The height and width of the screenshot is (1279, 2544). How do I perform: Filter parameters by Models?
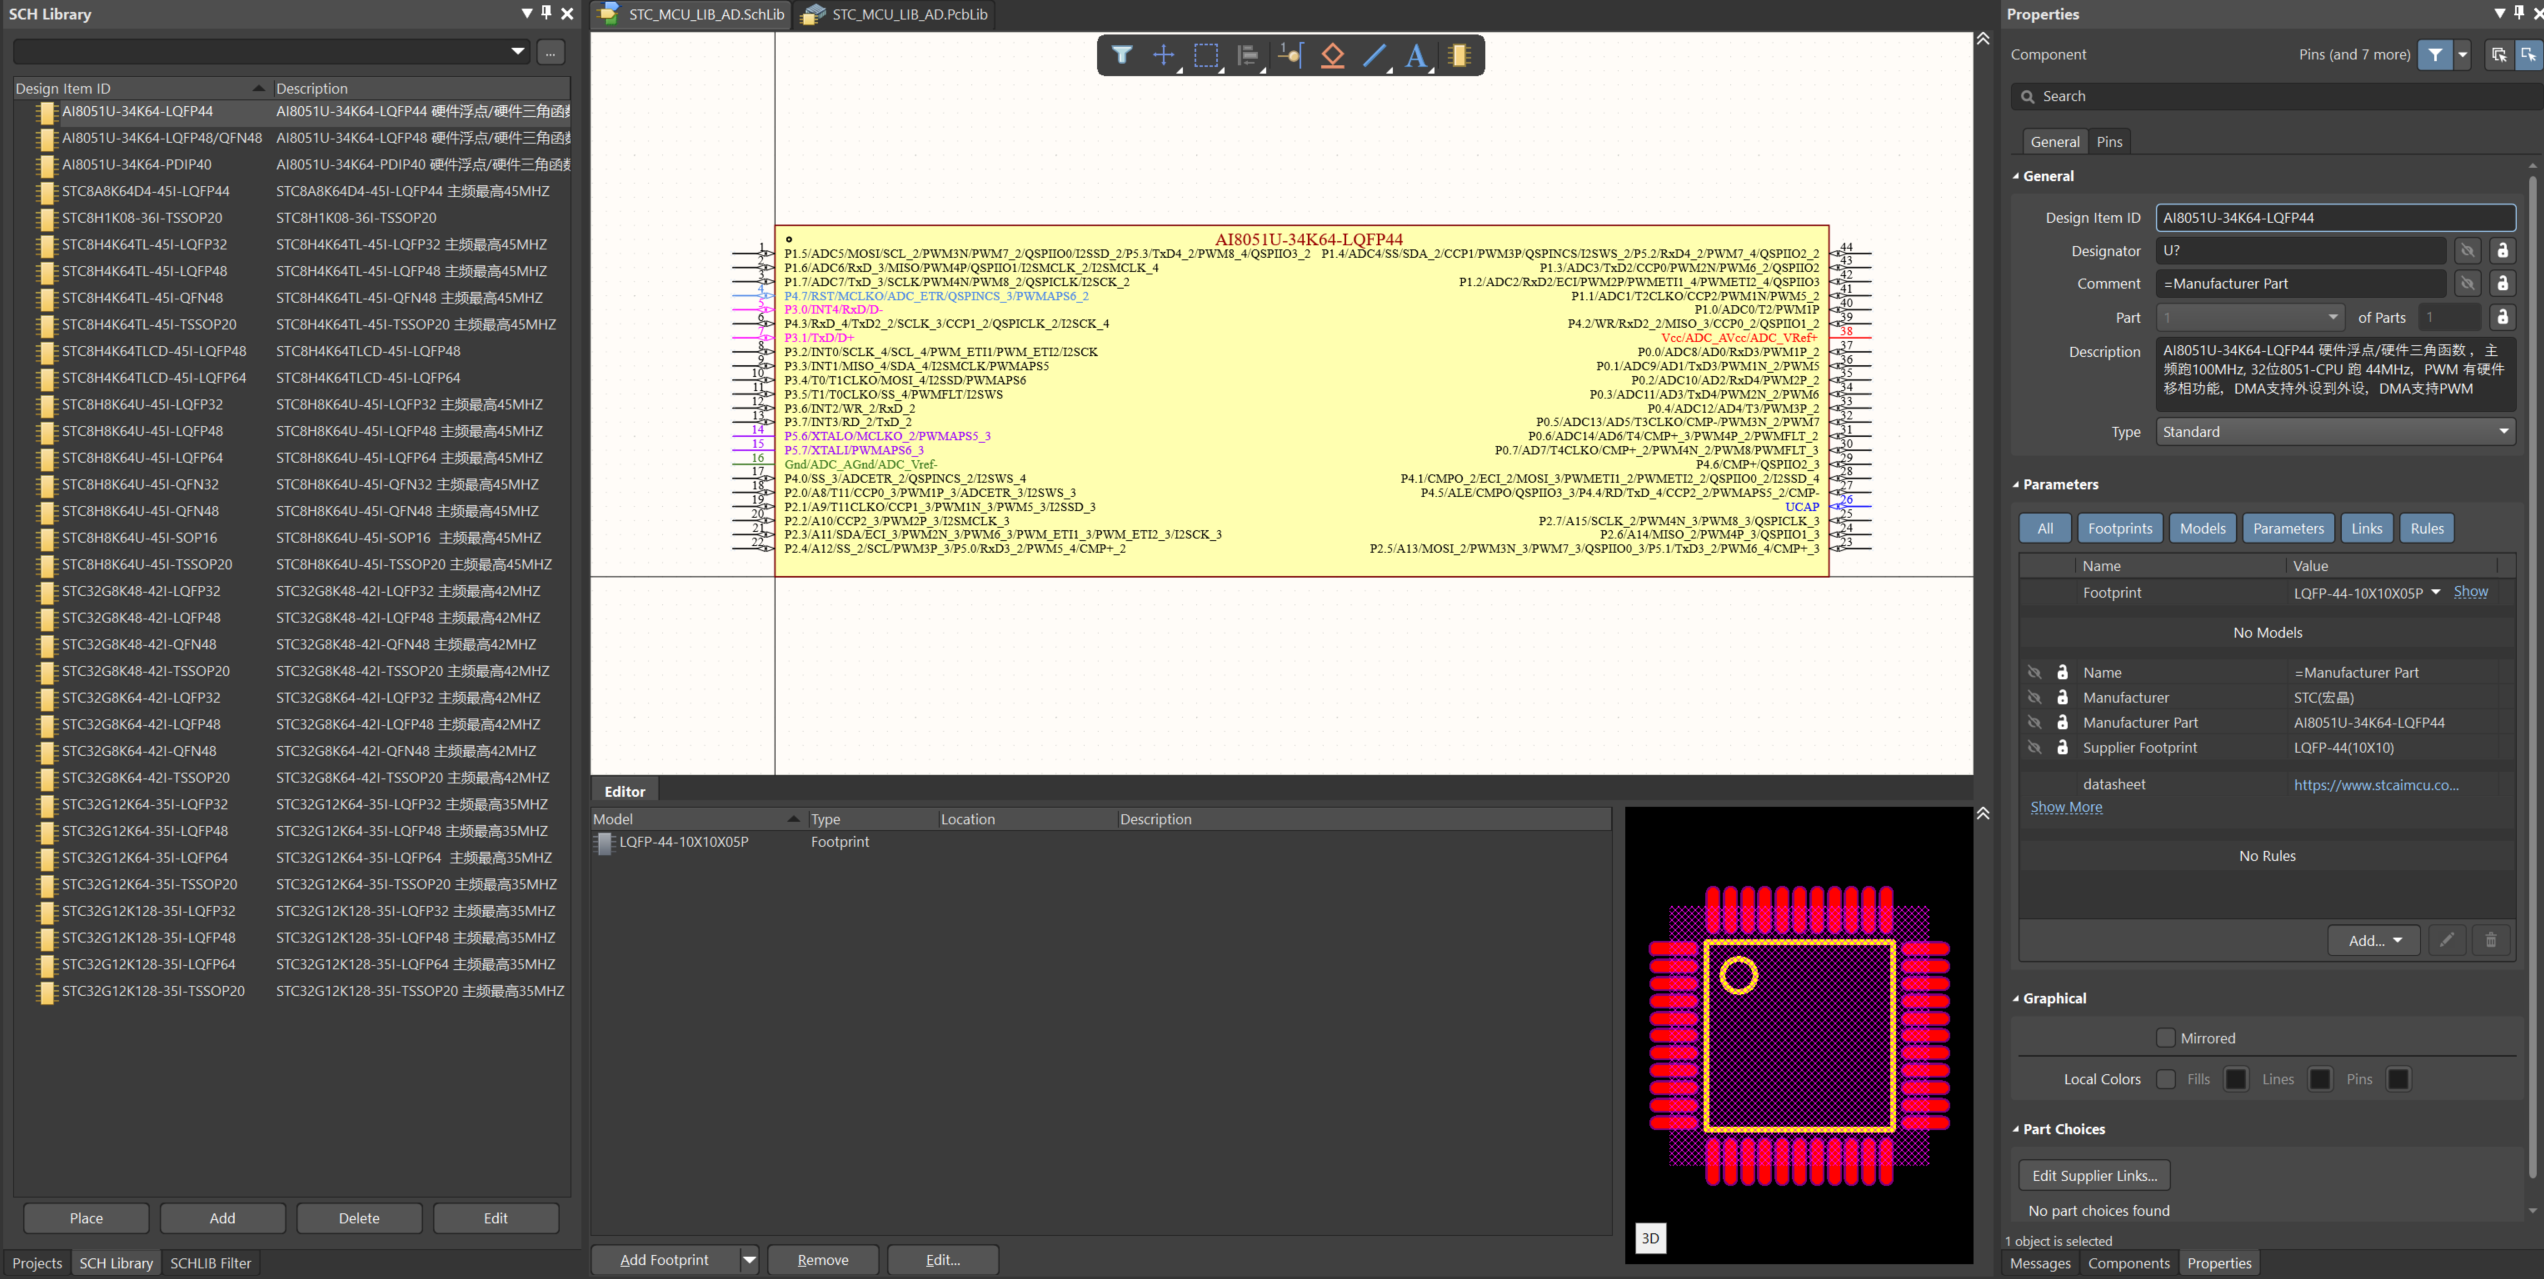coord(2202,529)
